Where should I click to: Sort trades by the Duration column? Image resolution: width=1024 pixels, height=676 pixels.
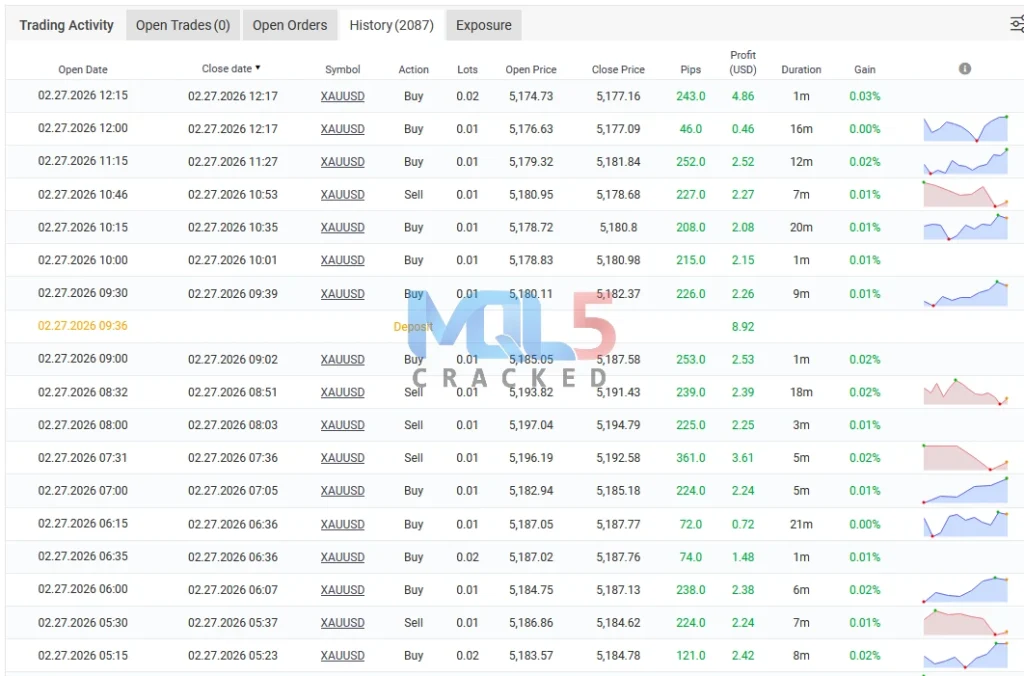(x=801, y=69)
